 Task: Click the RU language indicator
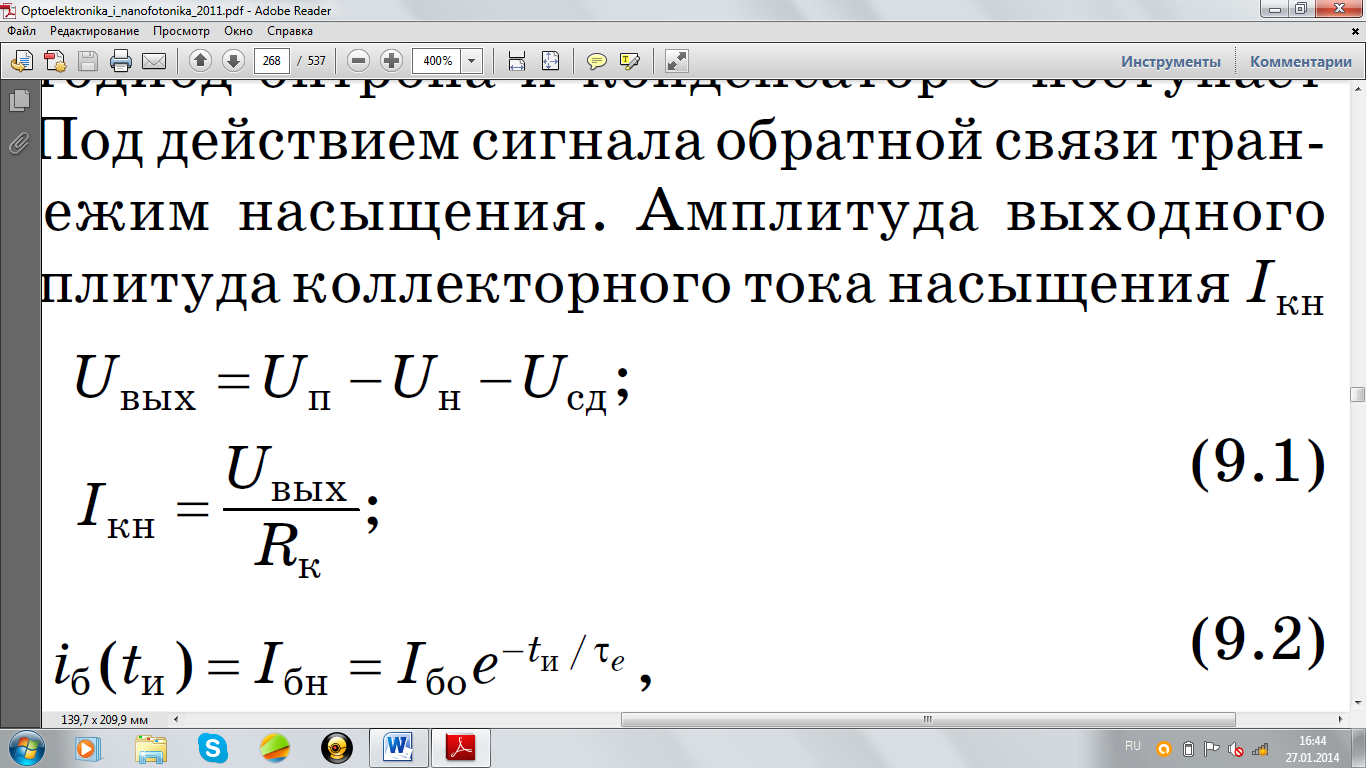pyautogui.click(x=1133, y=746)
